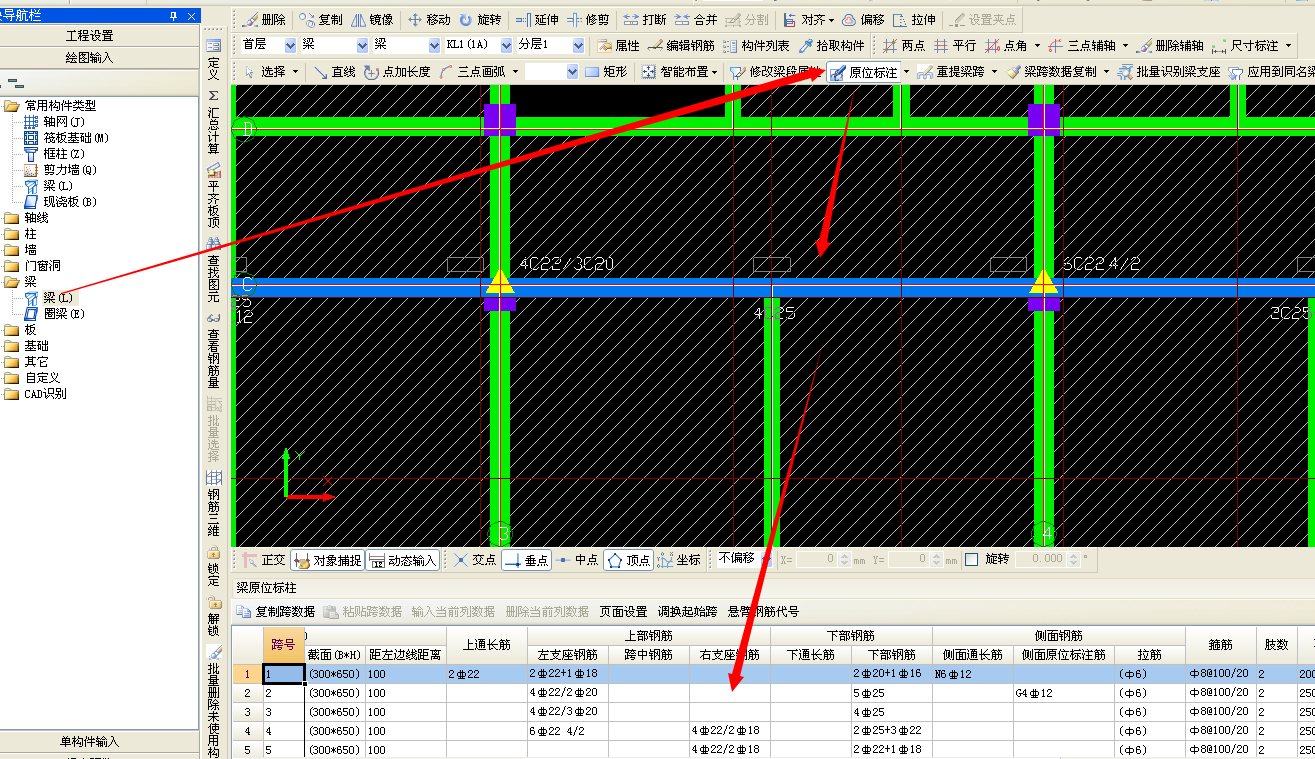
Task: Open the 工程设置 navigation tab
Action: click(90, 35)
